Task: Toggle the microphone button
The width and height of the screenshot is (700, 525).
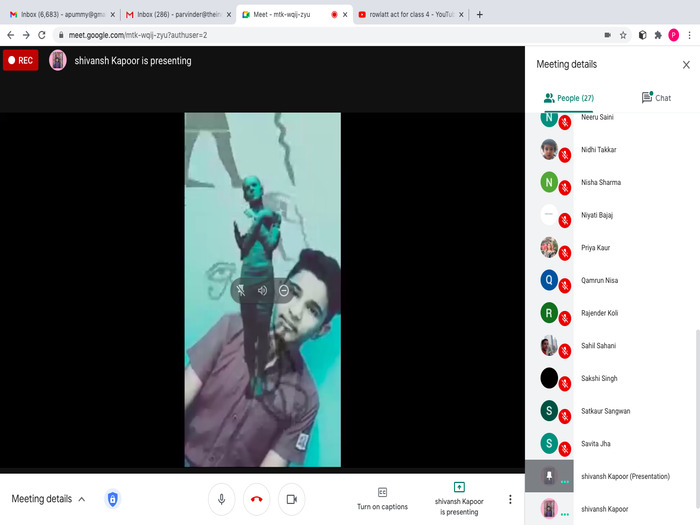Action: click(221, 499)
